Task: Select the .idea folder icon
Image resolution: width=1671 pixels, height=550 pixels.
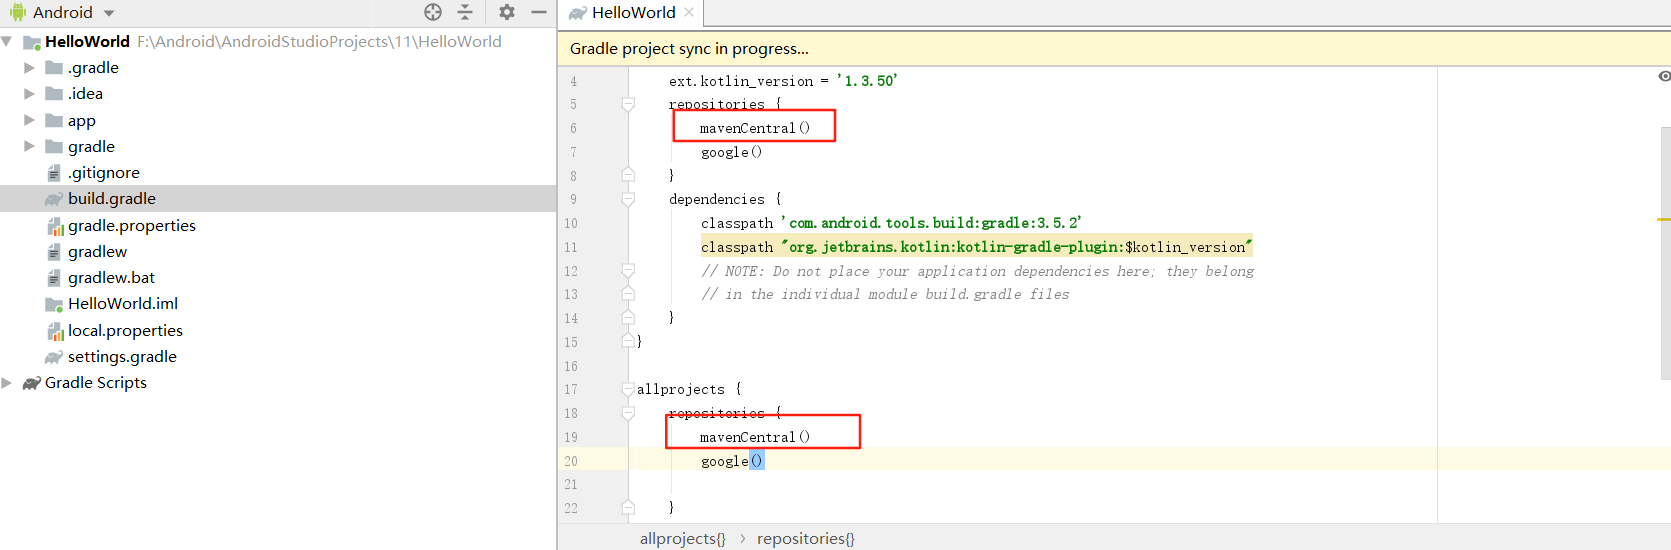Action: click(54, 93)
